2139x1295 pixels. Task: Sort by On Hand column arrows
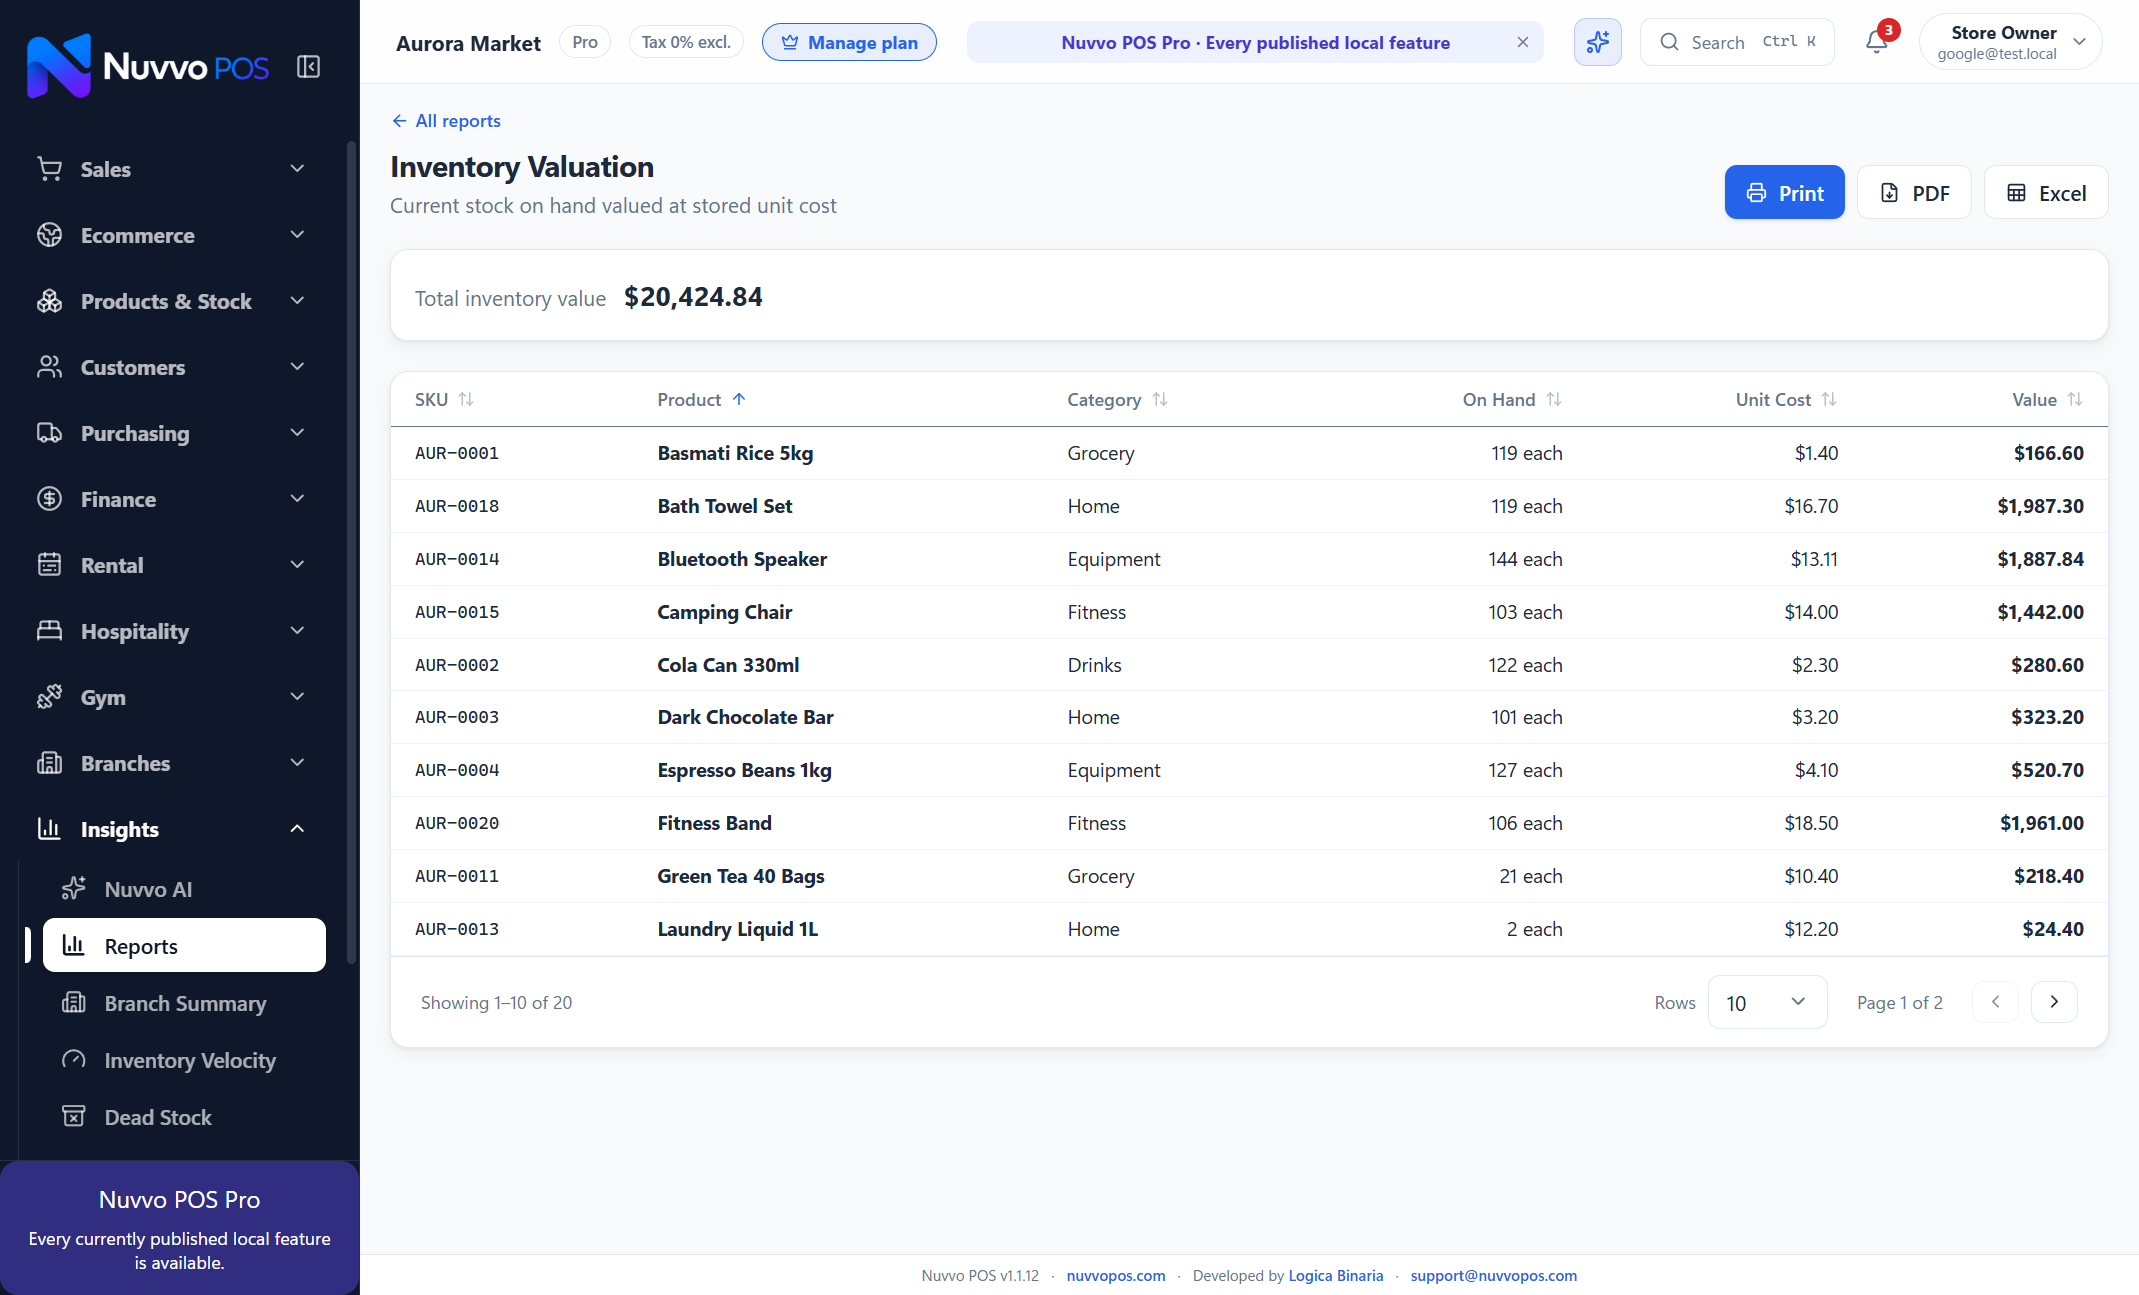[x=1554, y=399]
